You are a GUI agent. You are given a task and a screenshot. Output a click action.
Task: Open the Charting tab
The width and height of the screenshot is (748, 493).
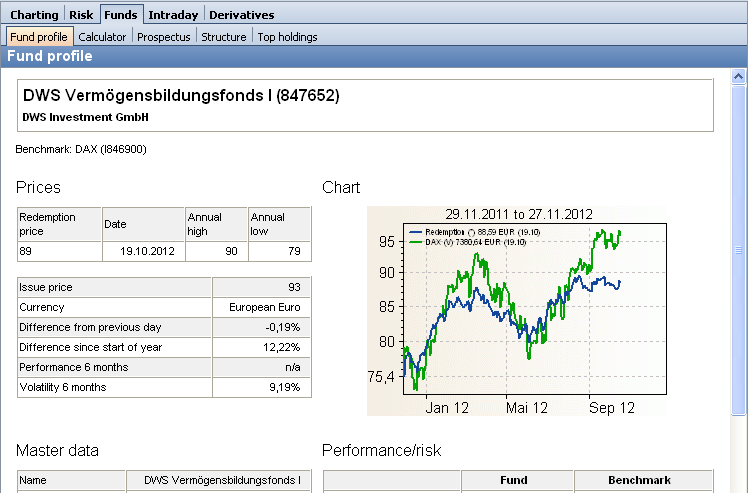(x=34, y=15)
